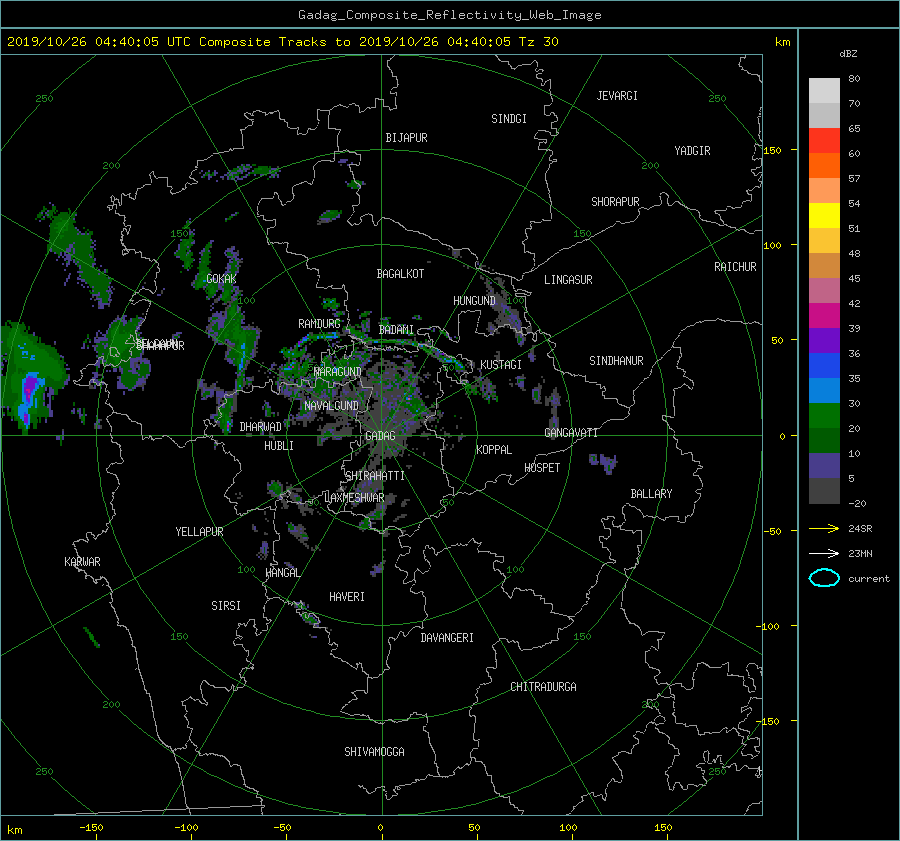Click the SINDGI city label

pos(509,119)
